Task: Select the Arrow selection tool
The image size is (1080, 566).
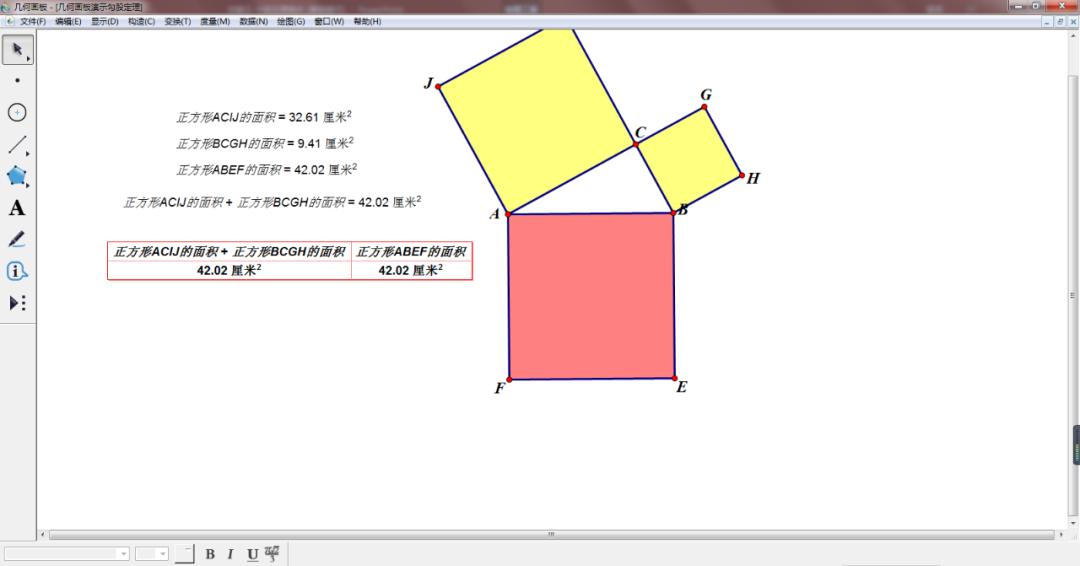Action: 17,50
